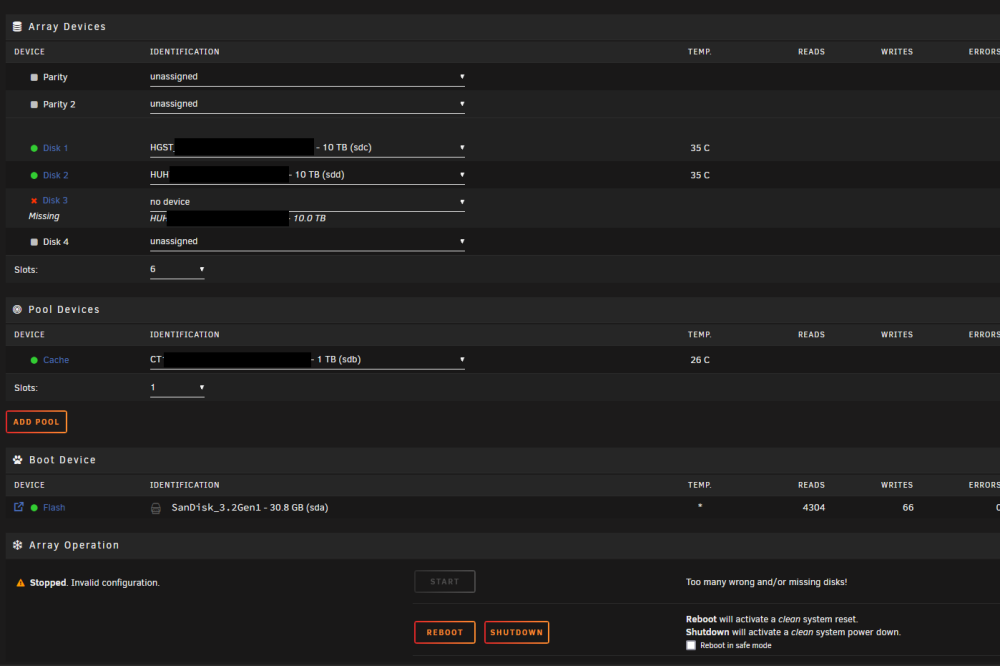1000x666 pixels.
Task: Open the Disk 3 'no device' dropdown
Action: click(307, 202)
